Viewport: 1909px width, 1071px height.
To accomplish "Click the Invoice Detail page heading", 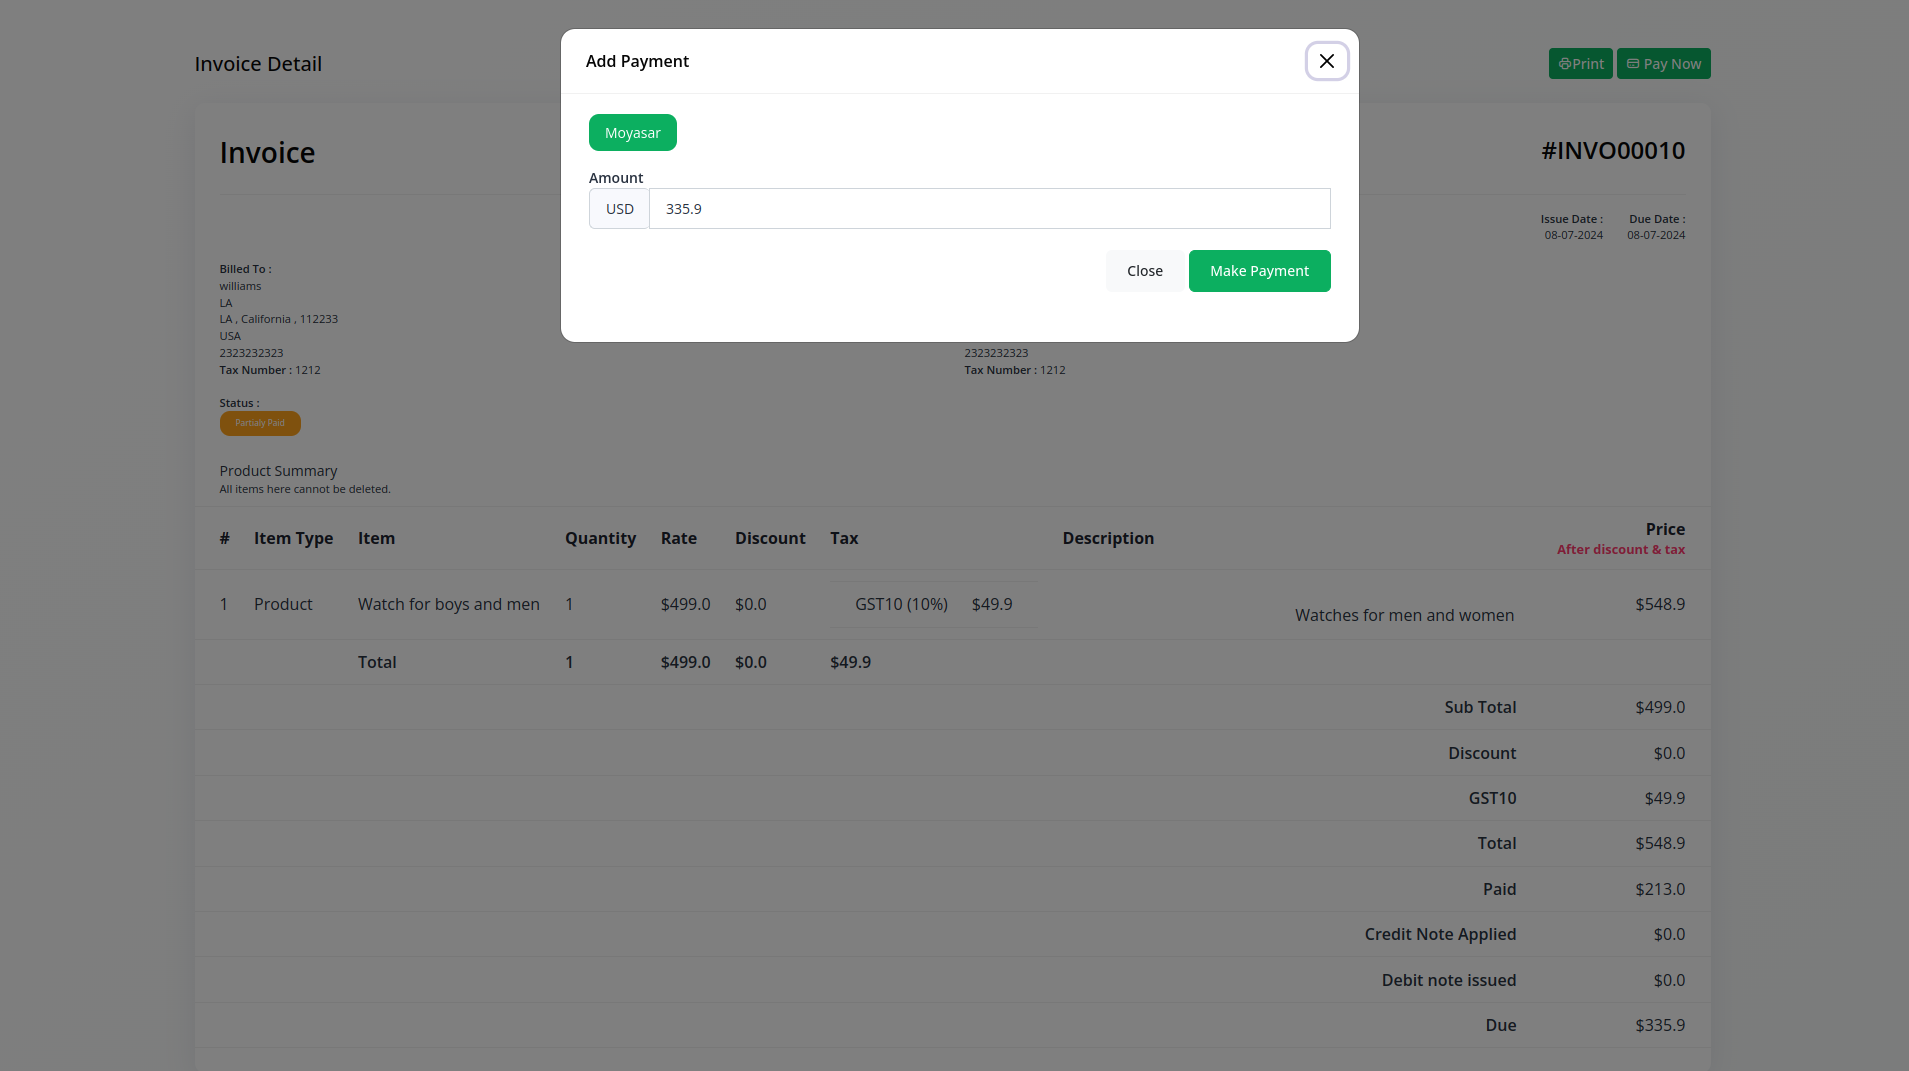I will click(x=258, y=64).
